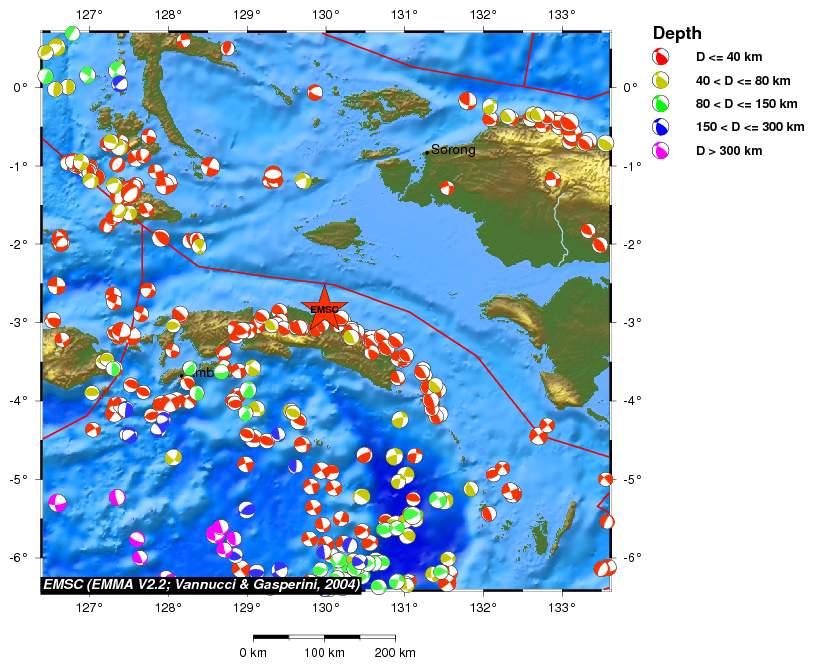Select the yellow beachball legend icon
Screen dimensions: 814x667
[x=661, y=80]
